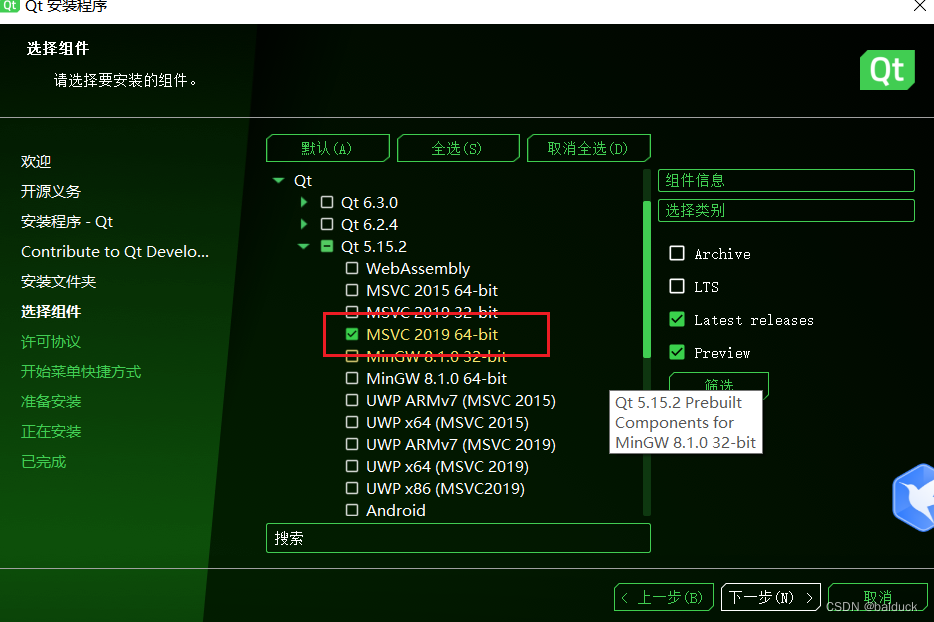Click the 下一步(N) button
Screen dimensions: 934x622
[x=770, y=597]
